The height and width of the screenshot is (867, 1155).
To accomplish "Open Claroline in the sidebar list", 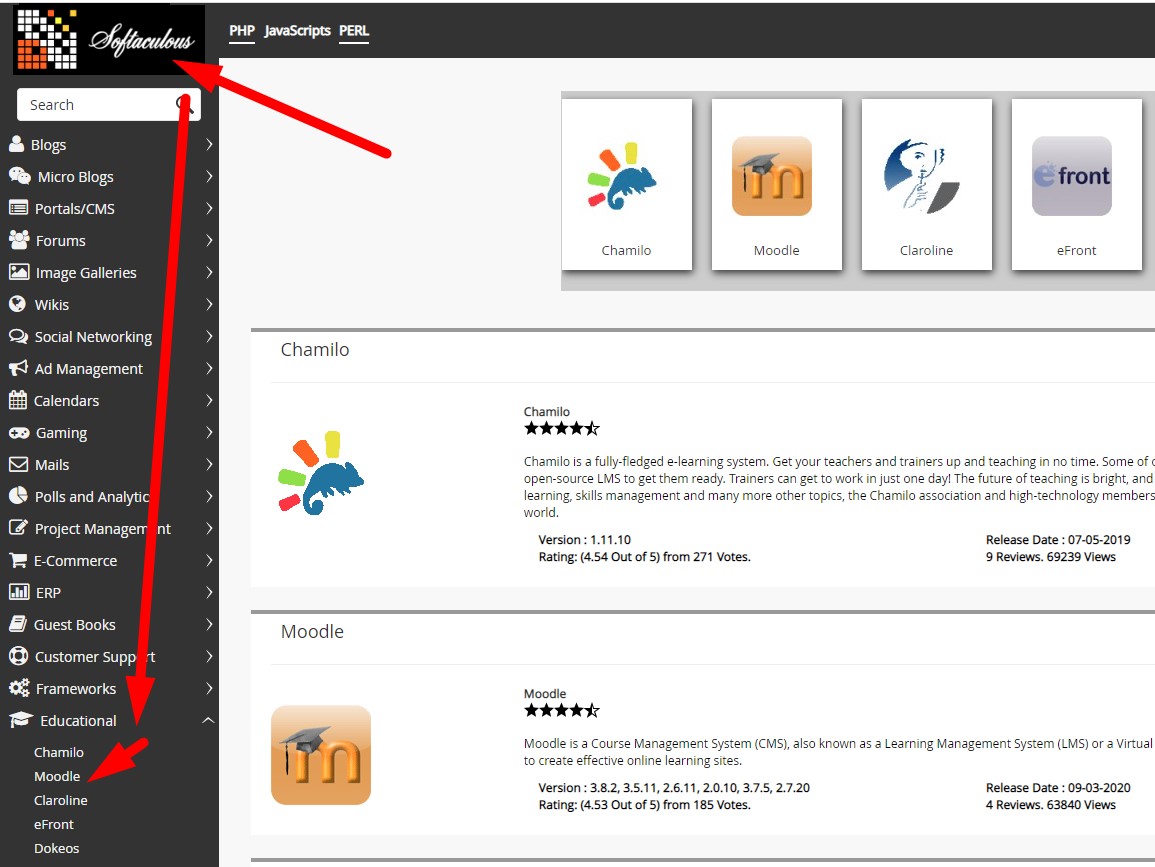I will point(60,800).
